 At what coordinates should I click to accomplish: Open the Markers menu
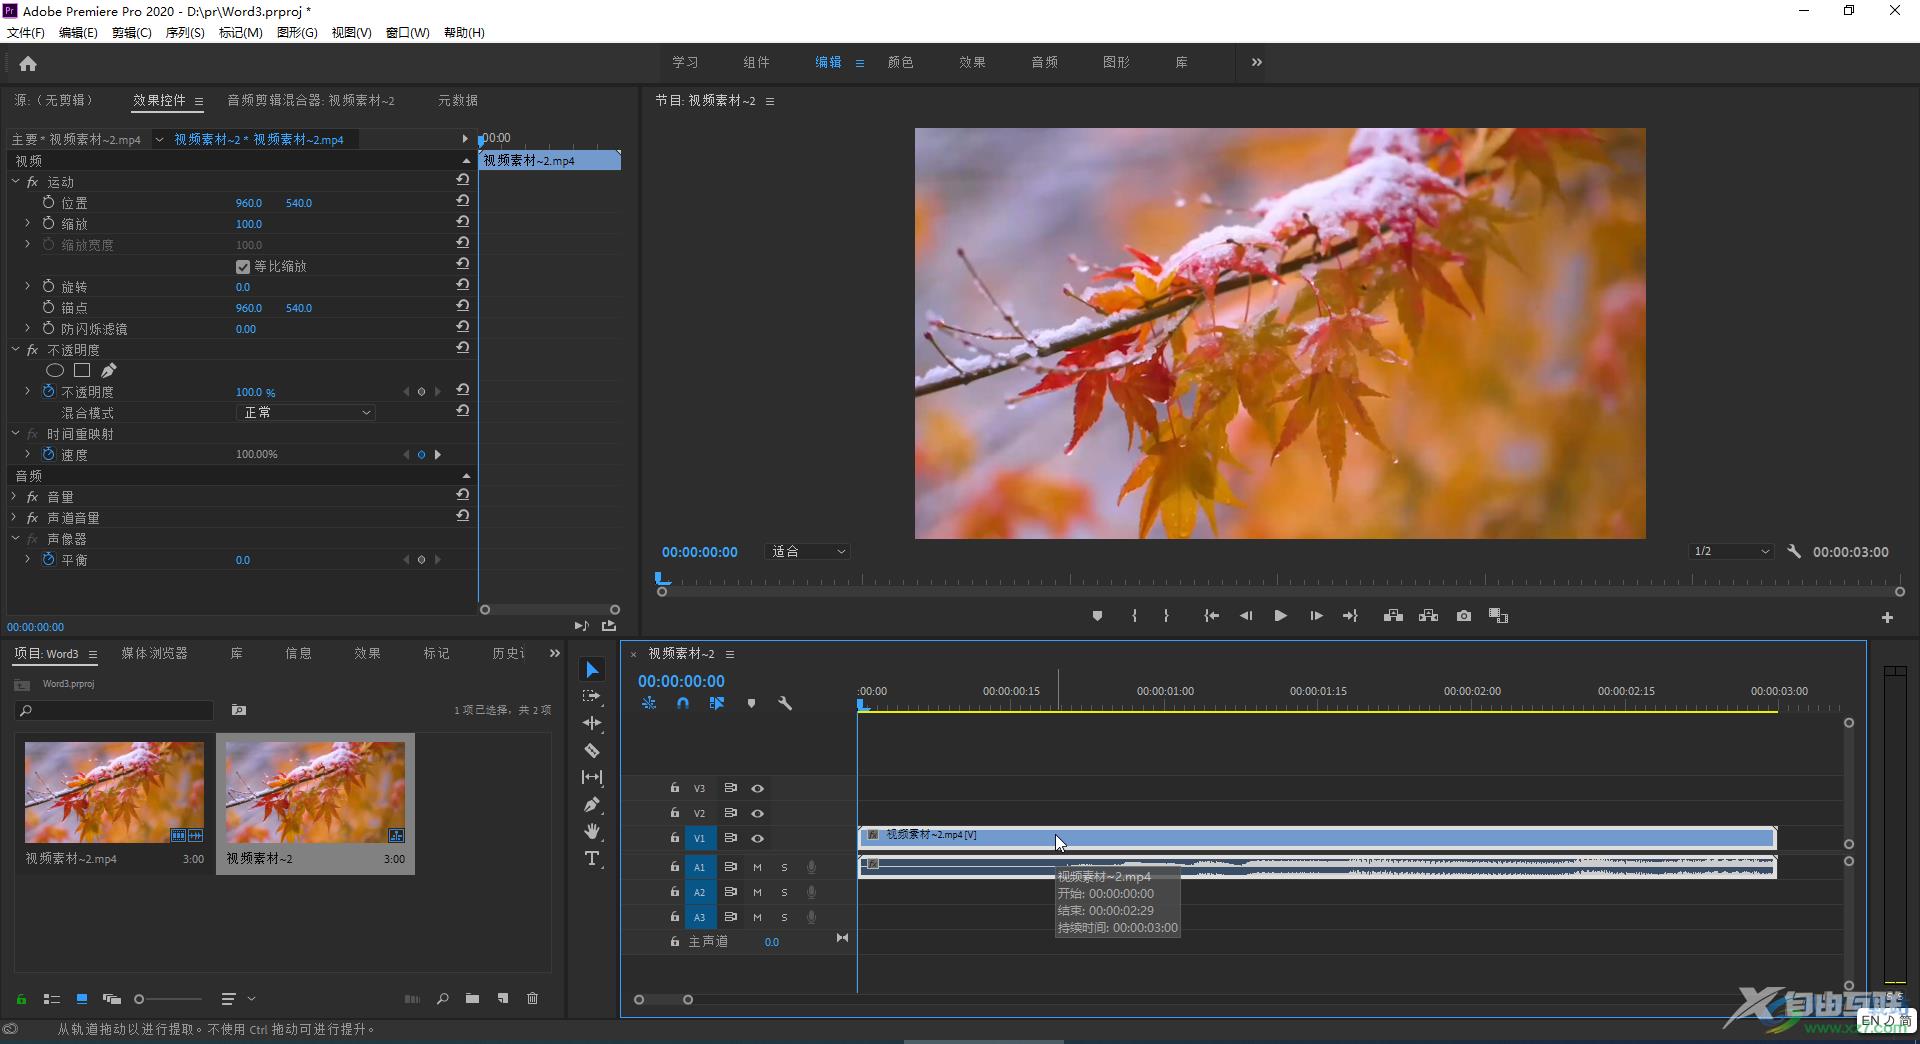click(x=240, y=33)
